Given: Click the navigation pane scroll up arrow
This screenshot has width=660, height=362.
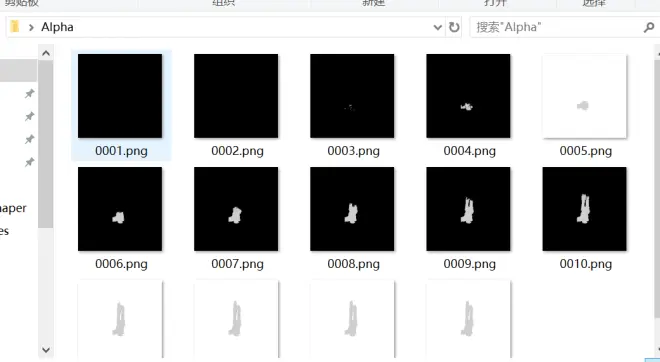Looking at the screenshot, I should [x=46, y=53].
